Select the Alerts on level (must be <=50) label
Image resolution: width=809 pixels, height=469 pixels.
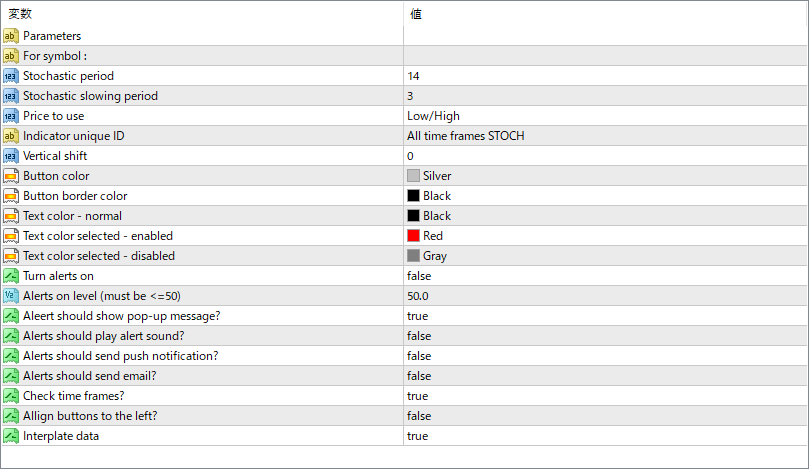click(102, 296)
